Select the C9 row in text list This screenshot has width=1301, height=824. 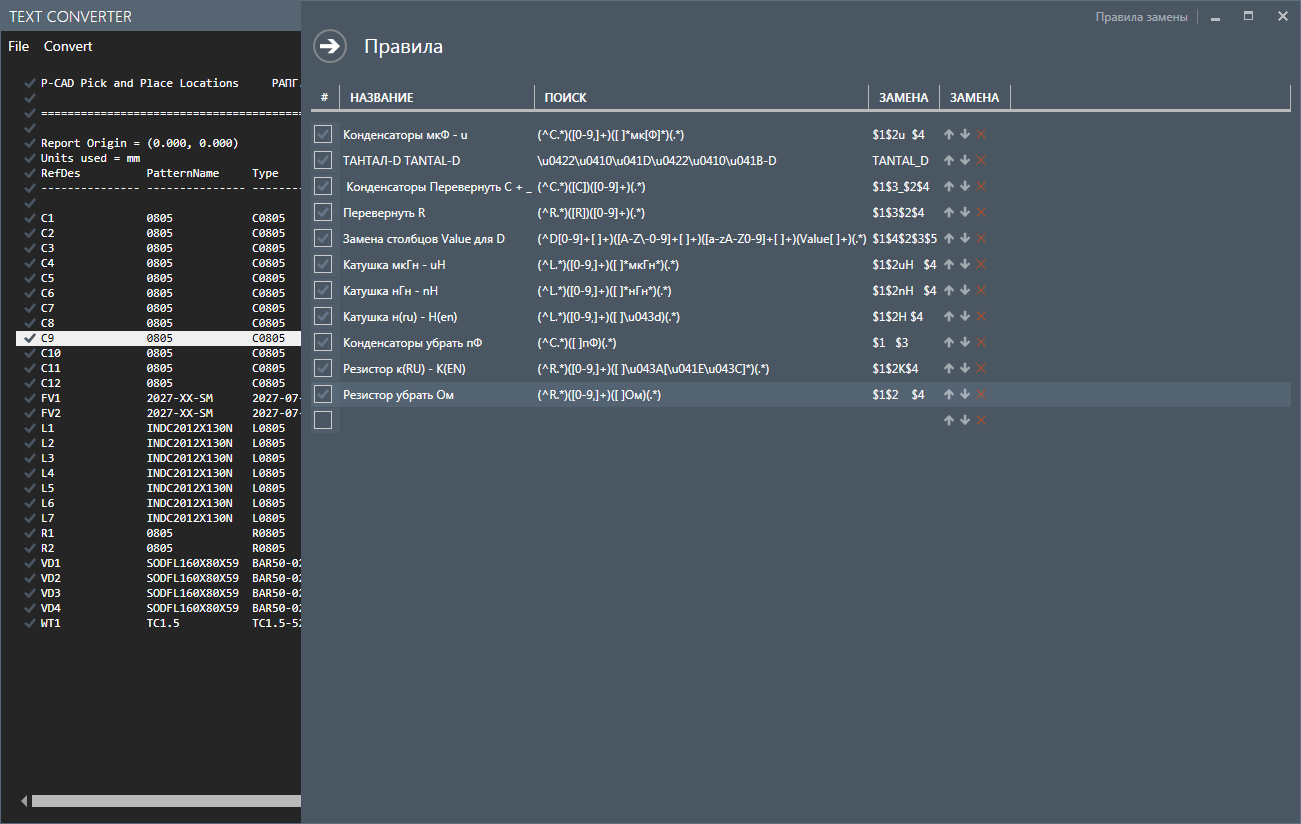158,338
